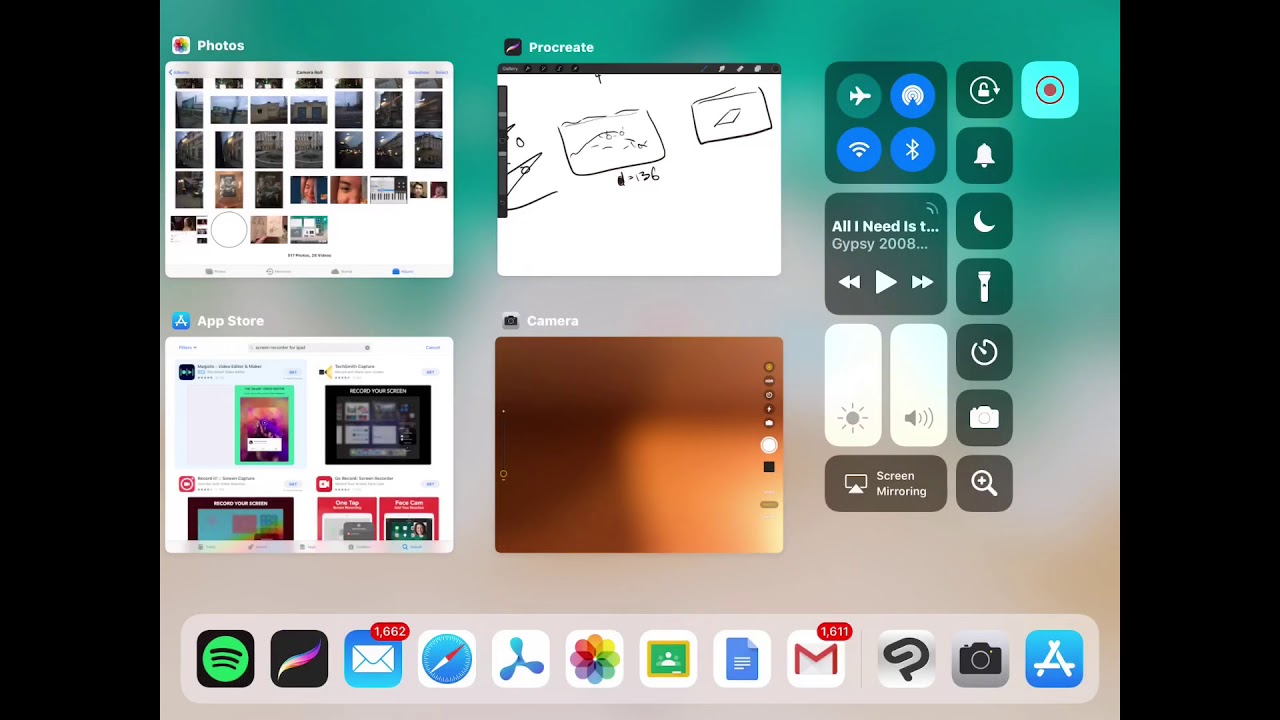The image size is (1280, 720).
Task: Tap the Camera icon above its card
Action: click(511, 321)
